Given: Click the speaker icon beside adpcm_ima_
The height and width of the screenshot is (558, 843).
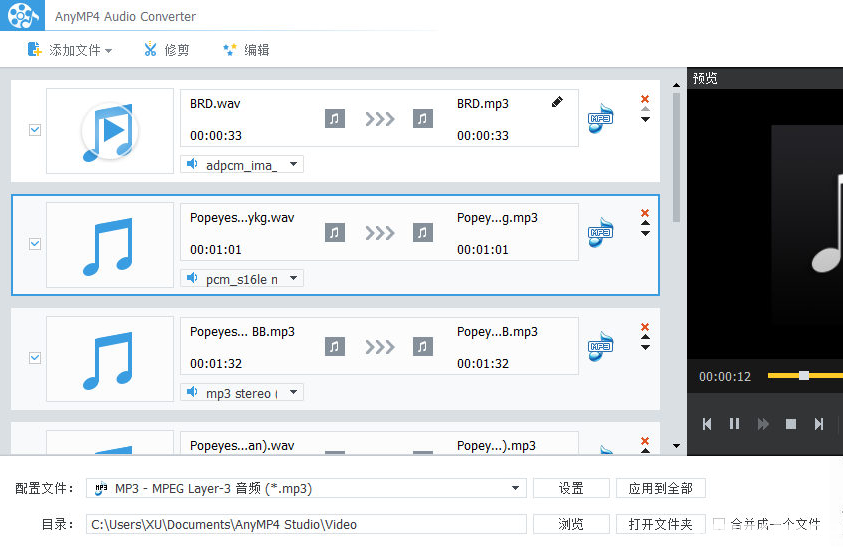Looking at the screenshot, I should pos(192,163).
